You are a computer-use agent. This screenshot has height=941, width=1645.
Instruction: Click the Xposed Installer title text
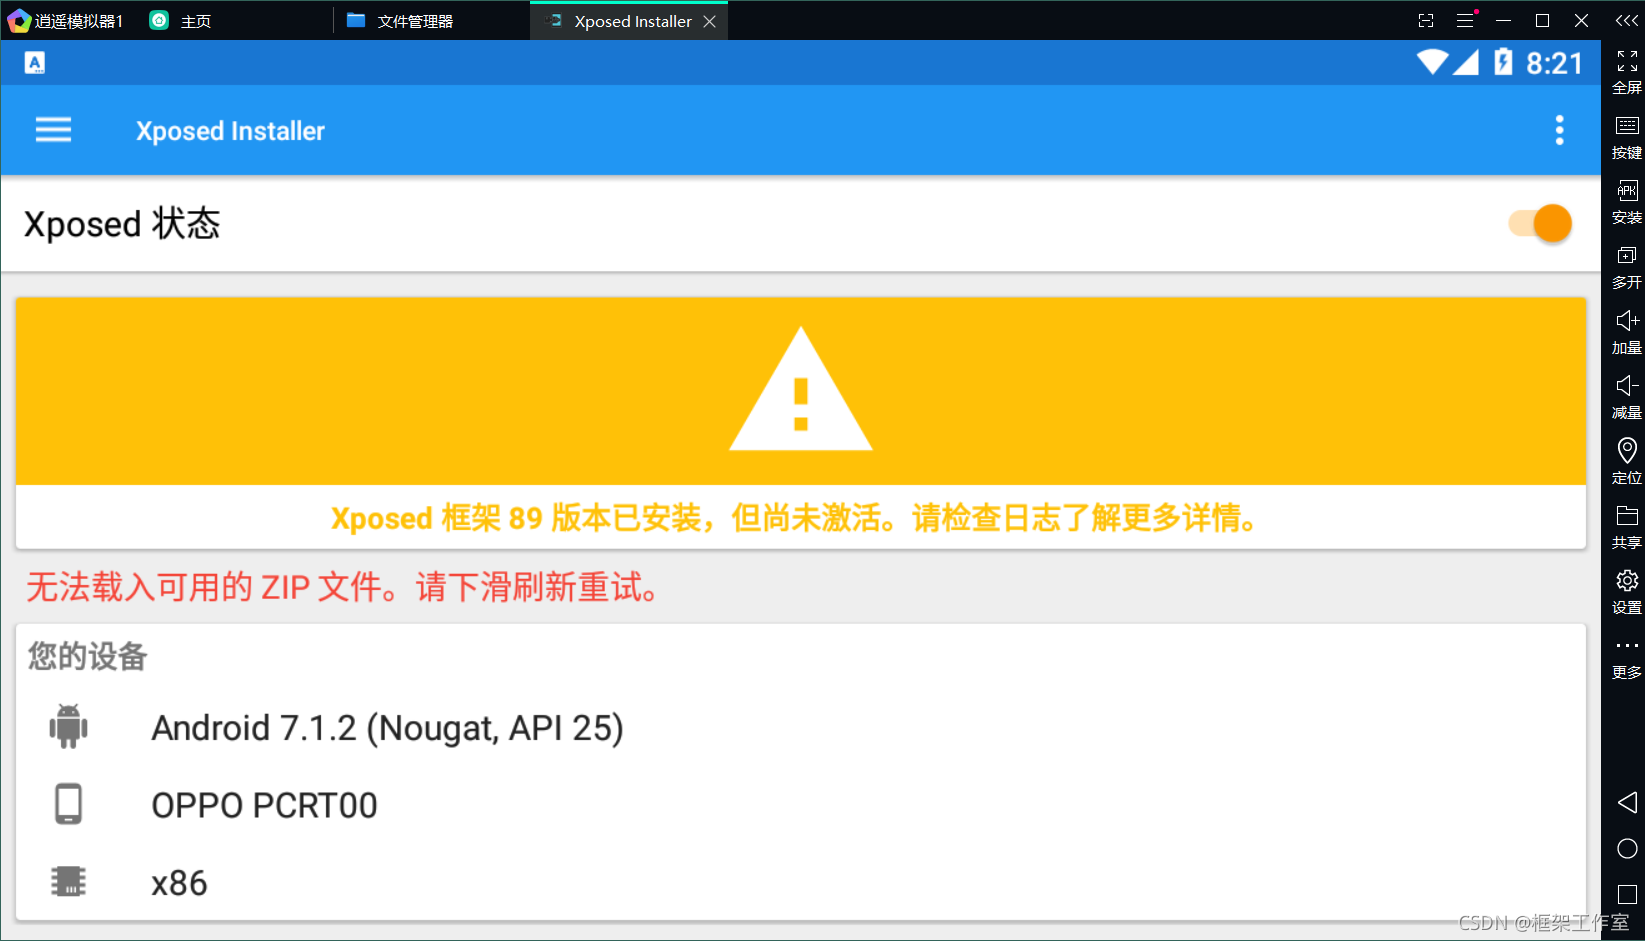click(230, 131)
